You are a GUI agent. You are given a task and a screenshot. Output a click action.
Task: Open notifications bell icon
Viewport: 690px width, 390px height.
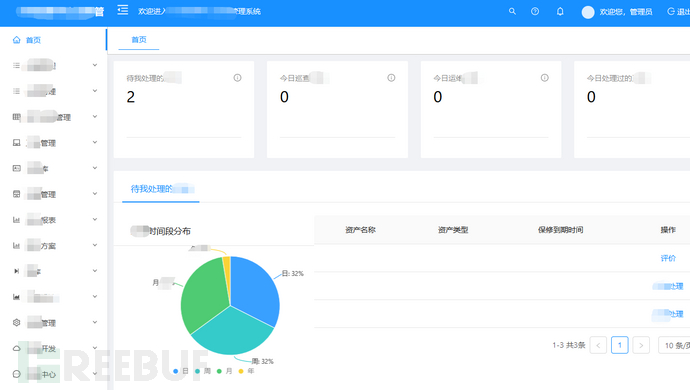(x=560, y=11)
